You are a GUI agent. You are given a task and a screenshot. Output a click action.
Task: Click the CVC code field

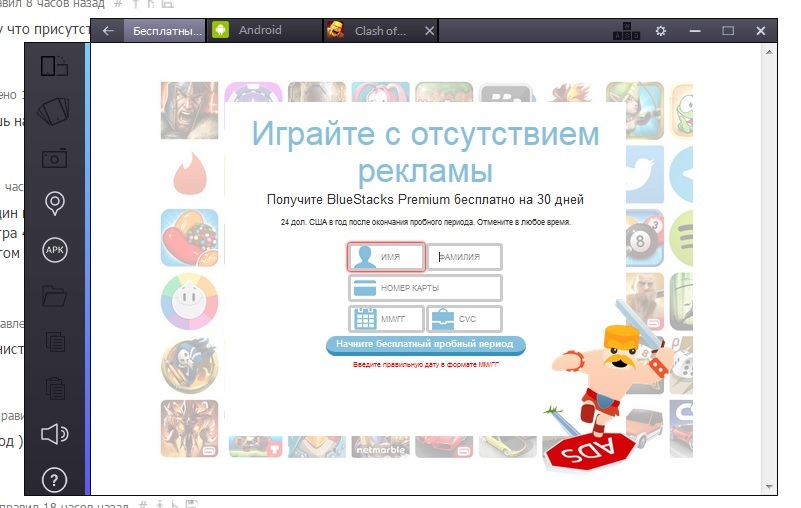coord(465,319)
